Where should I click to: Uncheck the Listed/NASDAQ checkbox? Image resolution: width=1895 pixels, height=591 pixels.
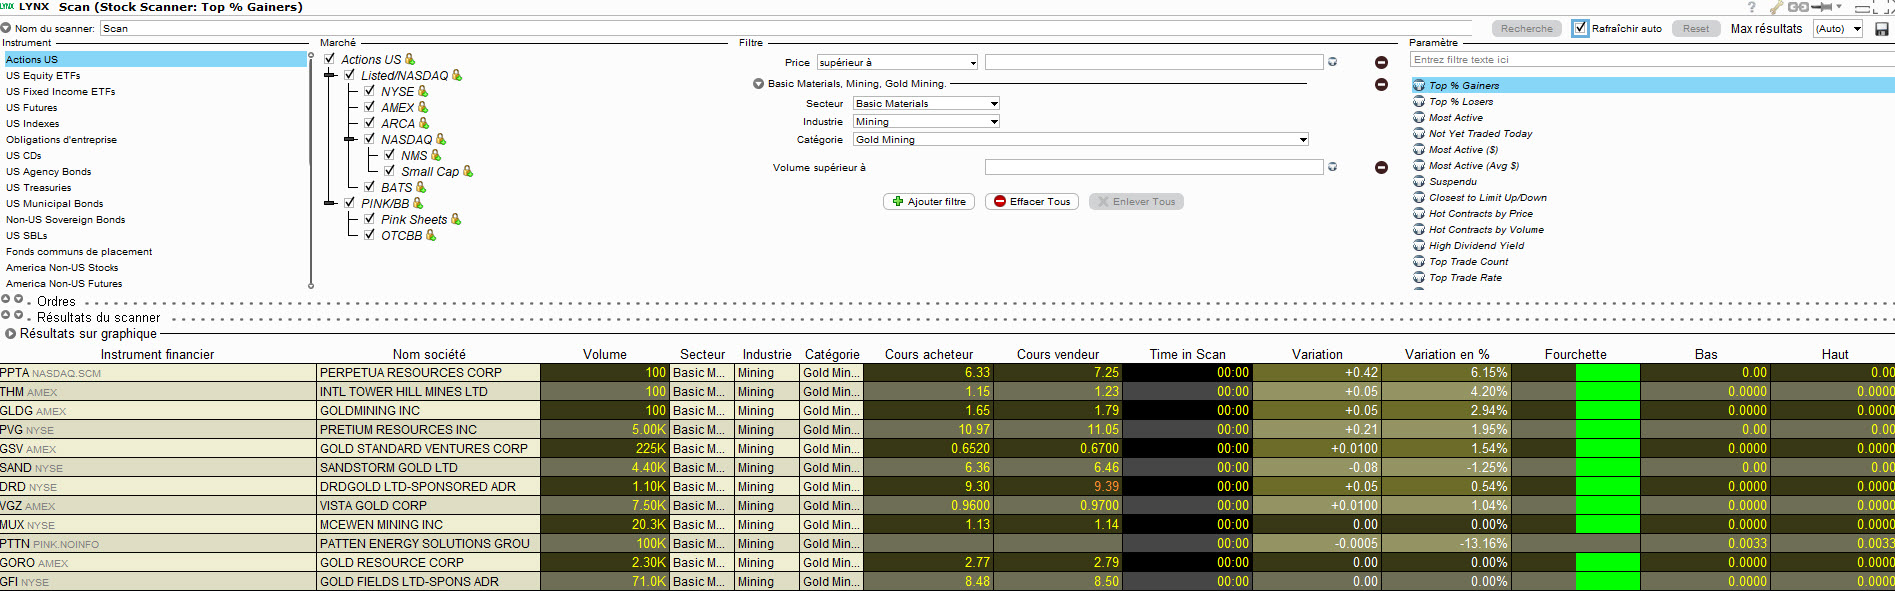coord(350,75)
